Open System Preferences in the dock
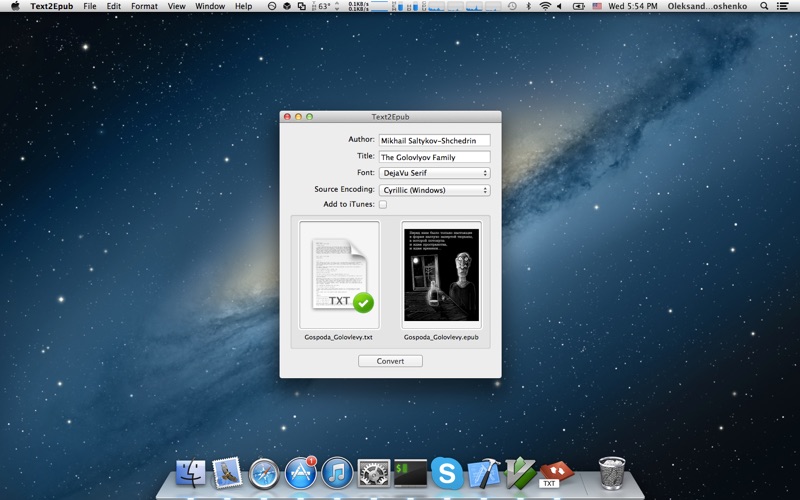The height and width of the screenshot is (500, 800). 373,473
